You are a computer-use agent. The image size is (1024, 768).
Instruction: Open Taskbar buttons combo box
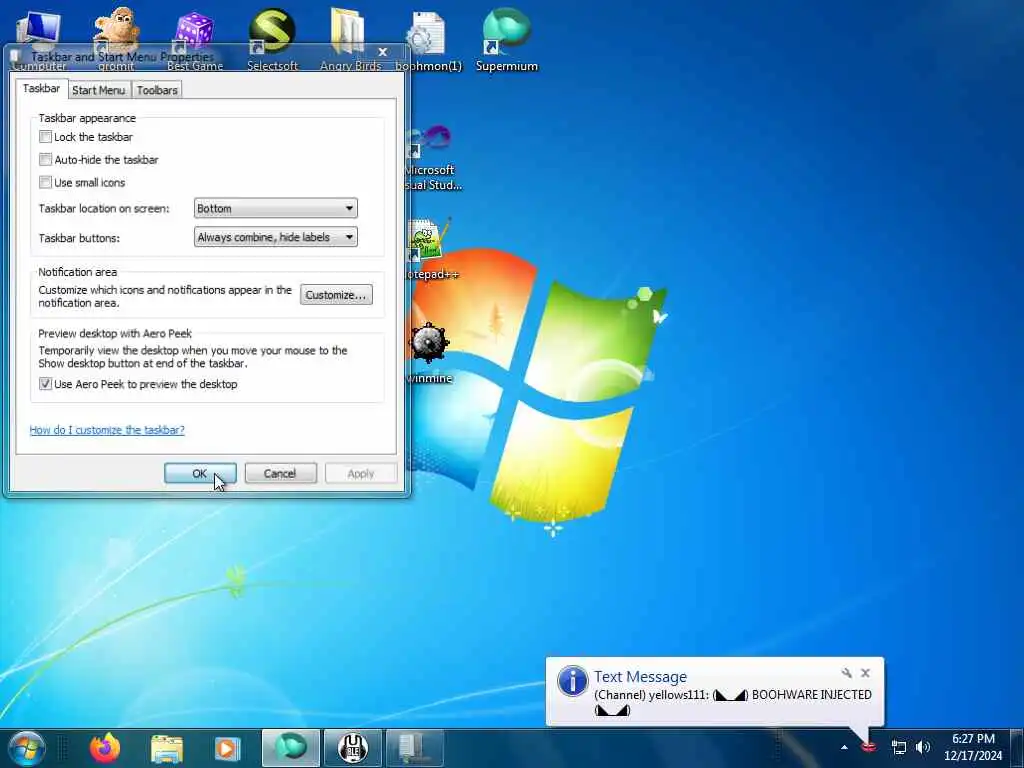(x=276, y=237)
